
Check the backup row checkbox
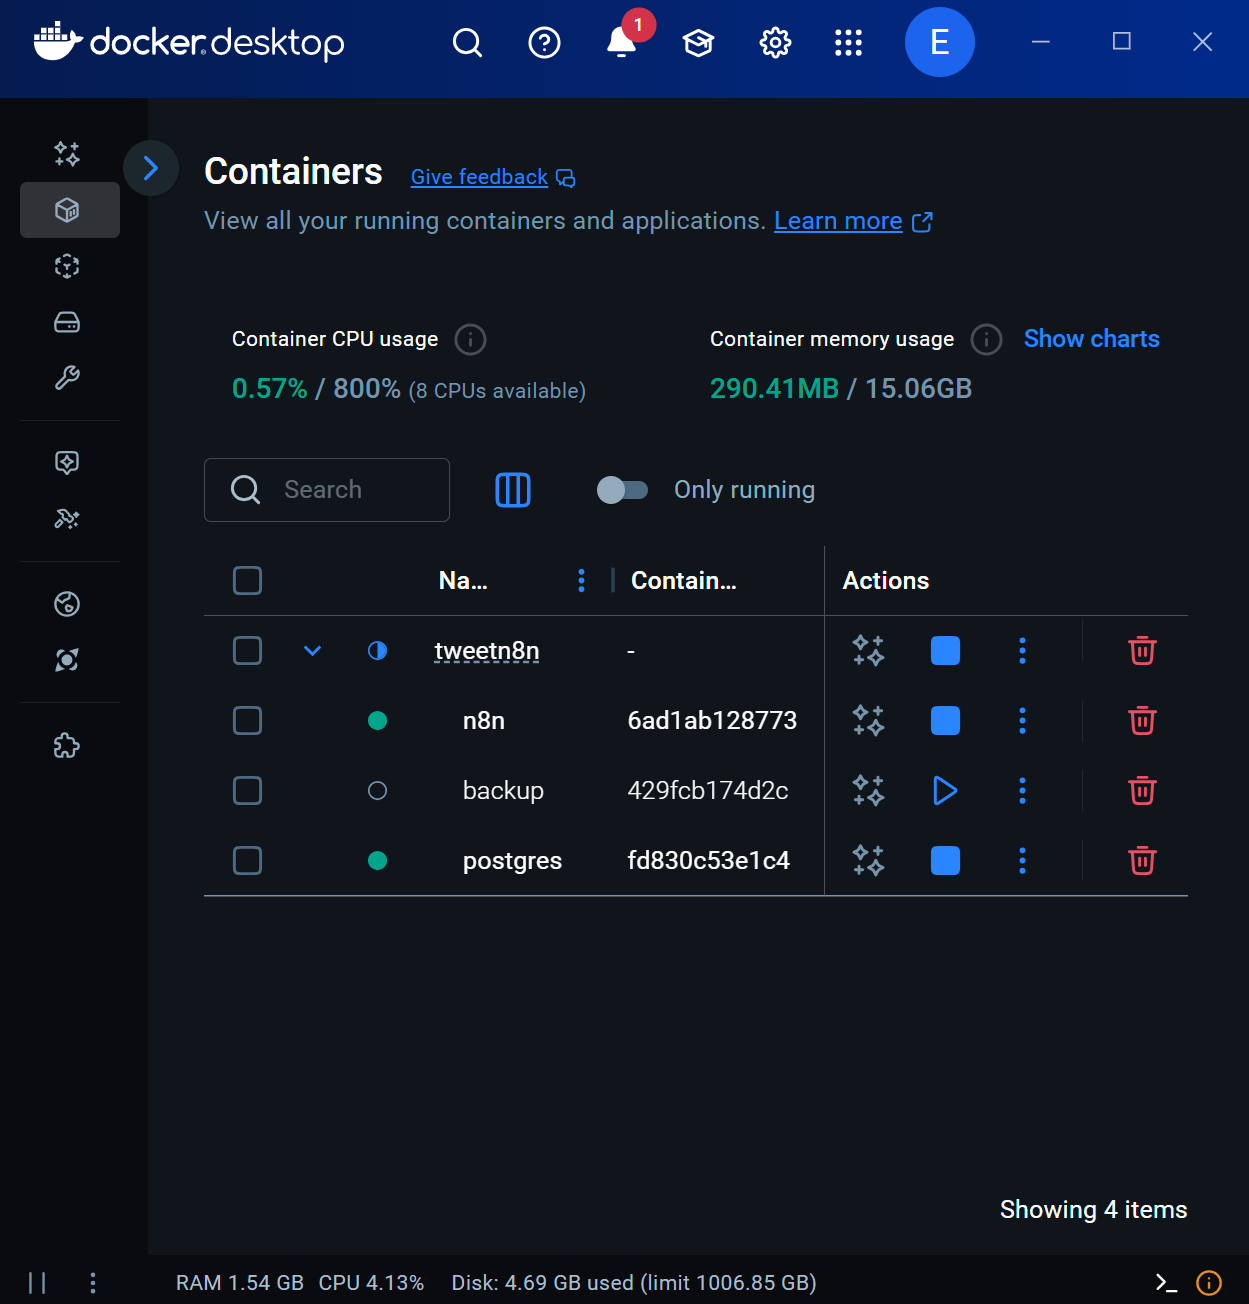coord(247,791)
